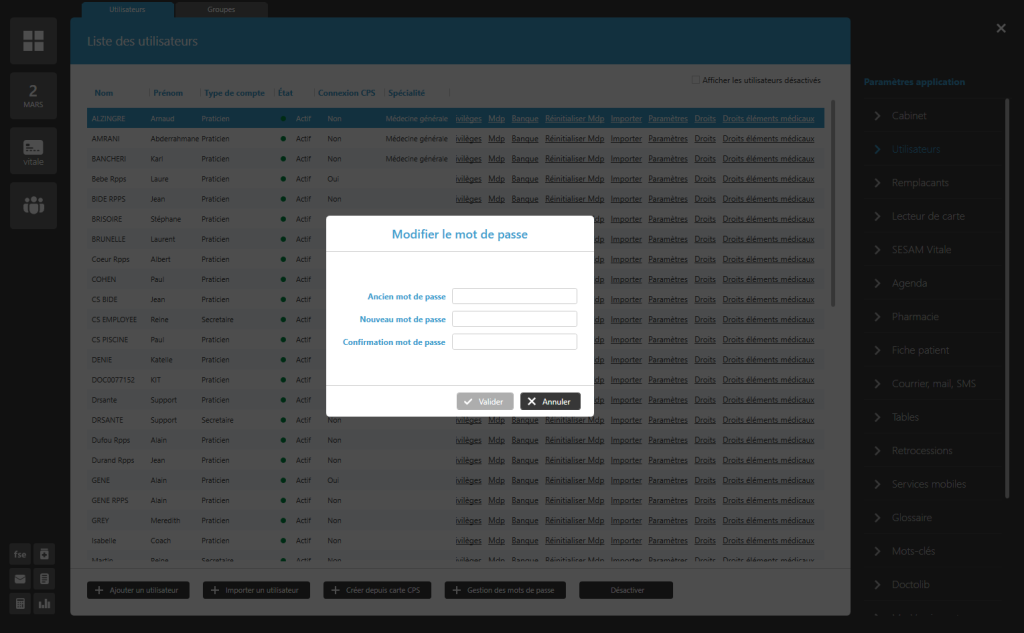Screen dimensions: 1024x633
Task: Toggle 'Afficher les utilisateurs désactivés' checkbox
Action: 696,80
